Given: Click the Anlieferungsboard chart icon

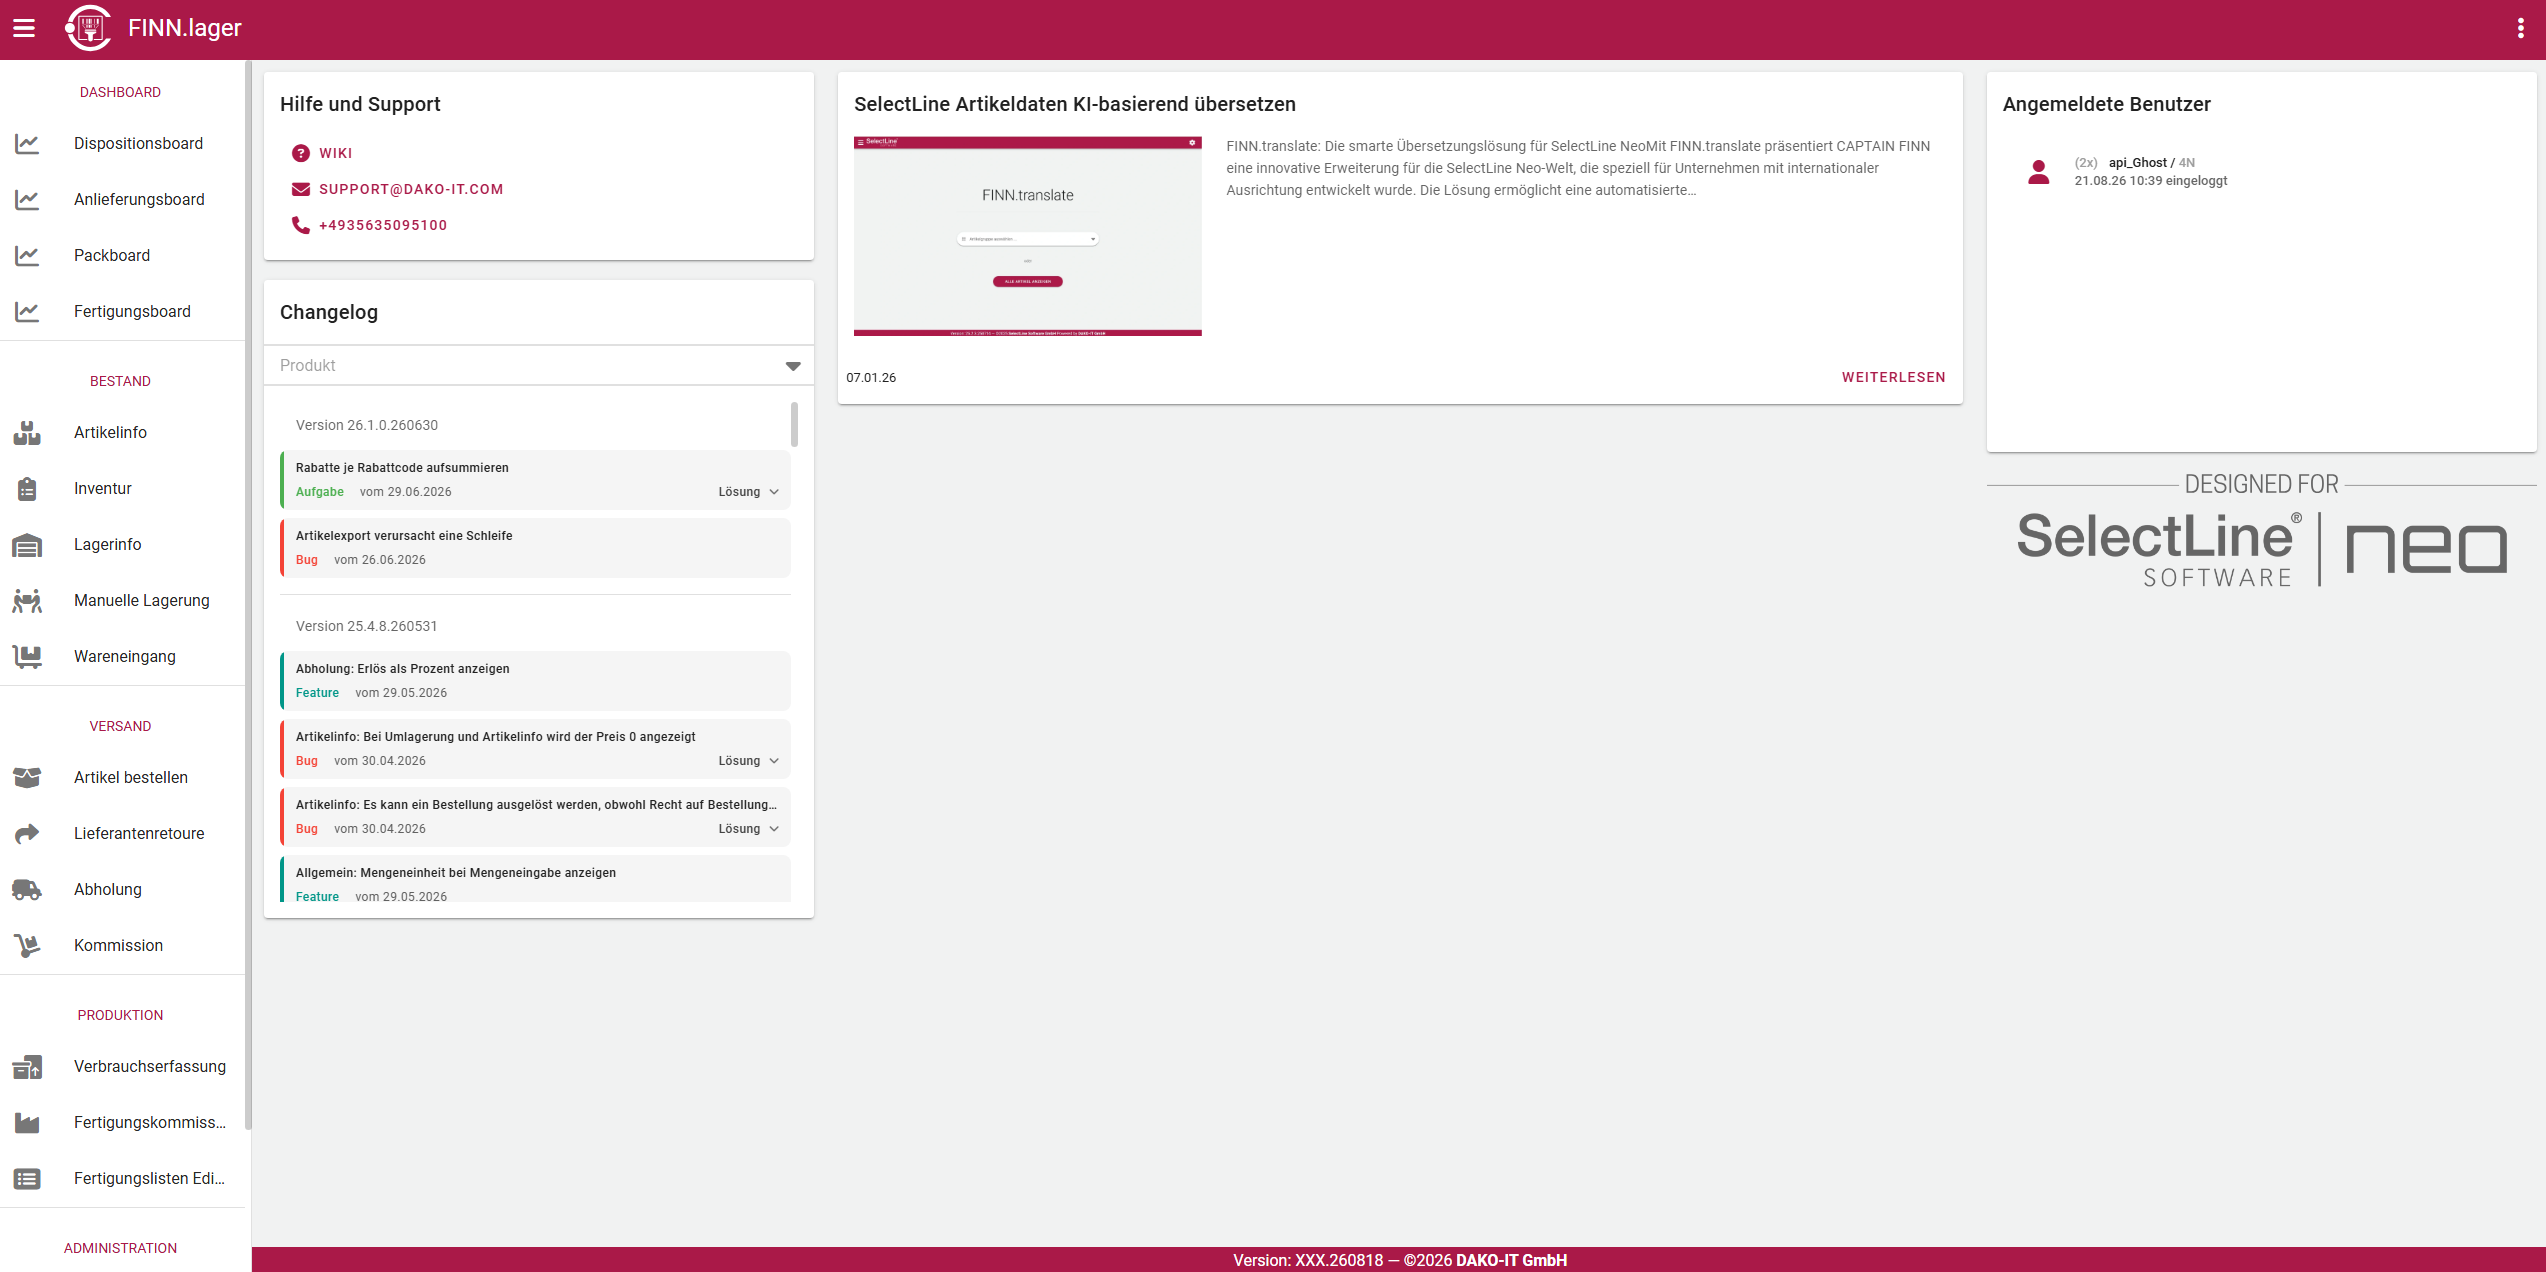Looking at the screenshot, I should (27, 200).
